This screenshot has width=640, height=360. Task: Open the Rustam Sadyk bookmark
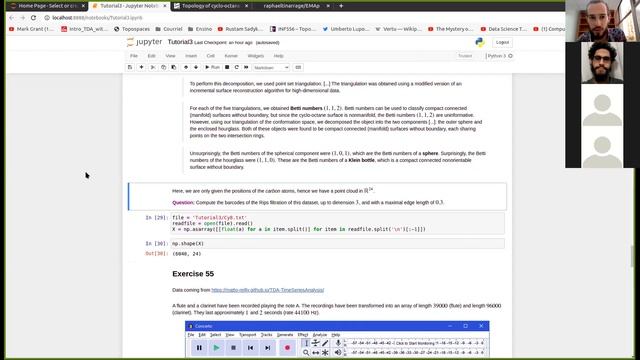click(x=240, y=29)
